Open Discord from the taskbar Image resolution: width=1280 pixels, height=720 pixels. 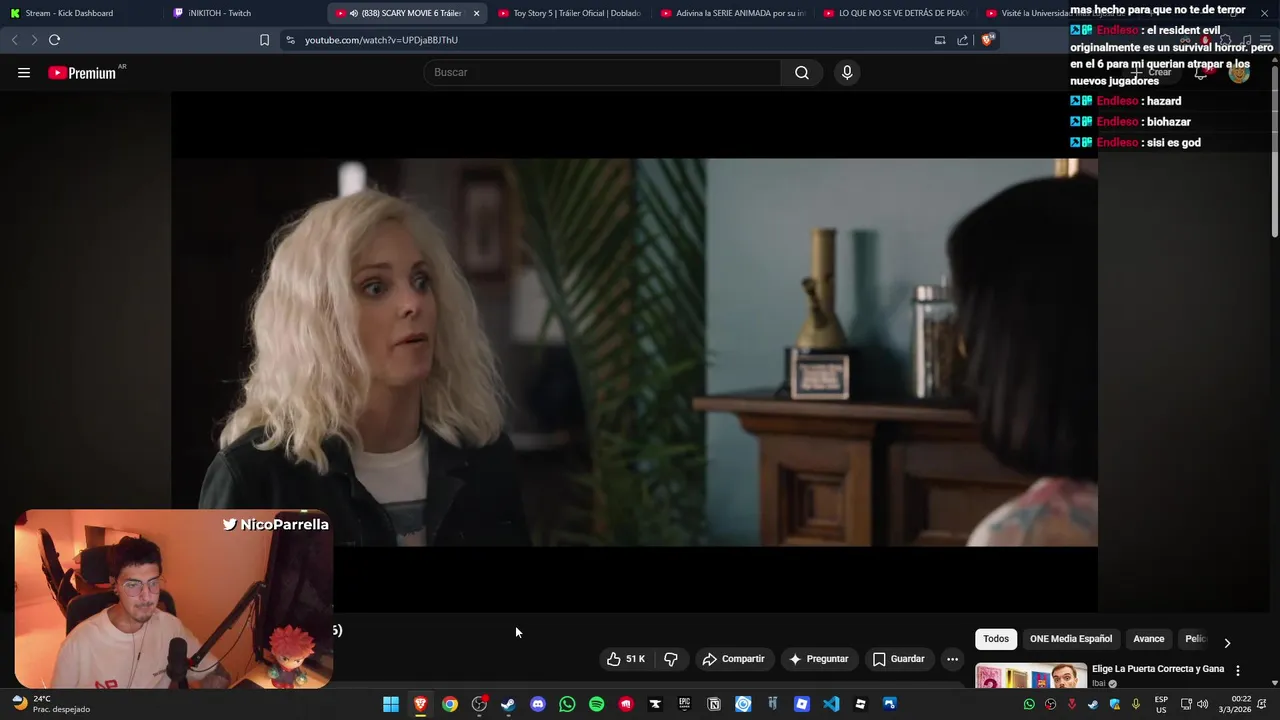[x=538, y=704]
